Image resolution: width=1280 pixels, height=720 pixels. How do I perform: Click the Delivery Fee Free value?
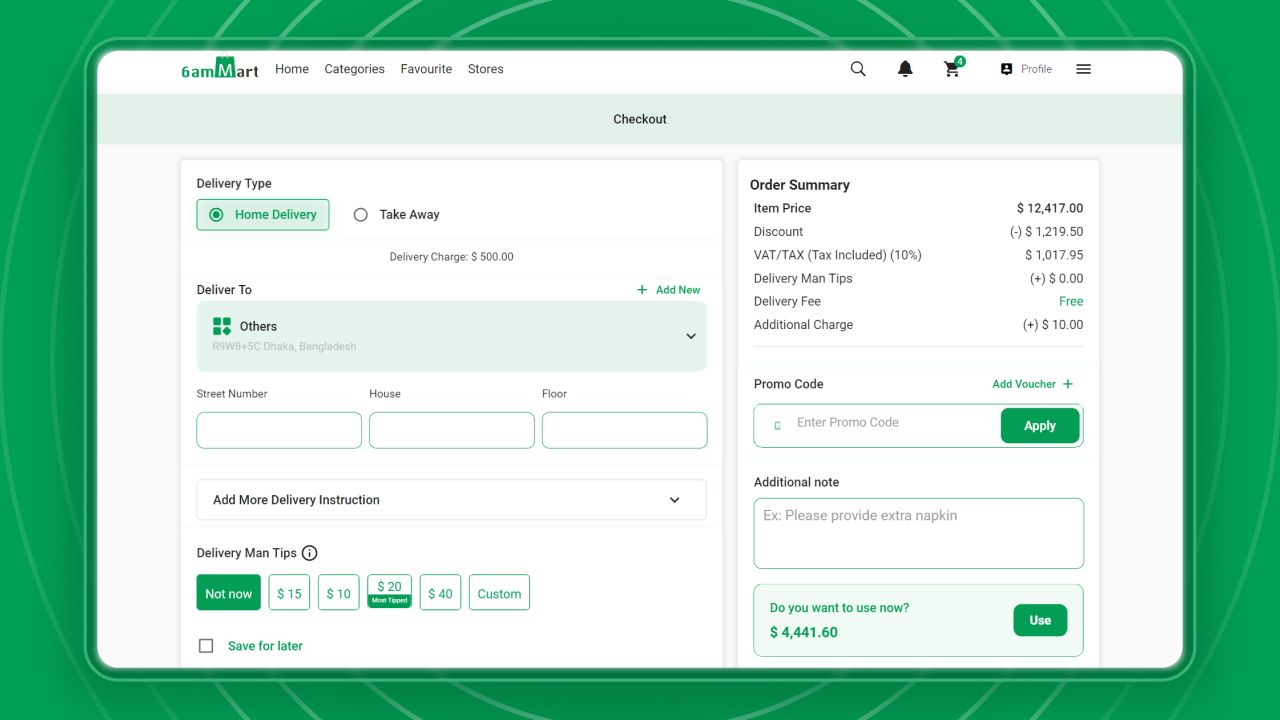[1071, 301]
